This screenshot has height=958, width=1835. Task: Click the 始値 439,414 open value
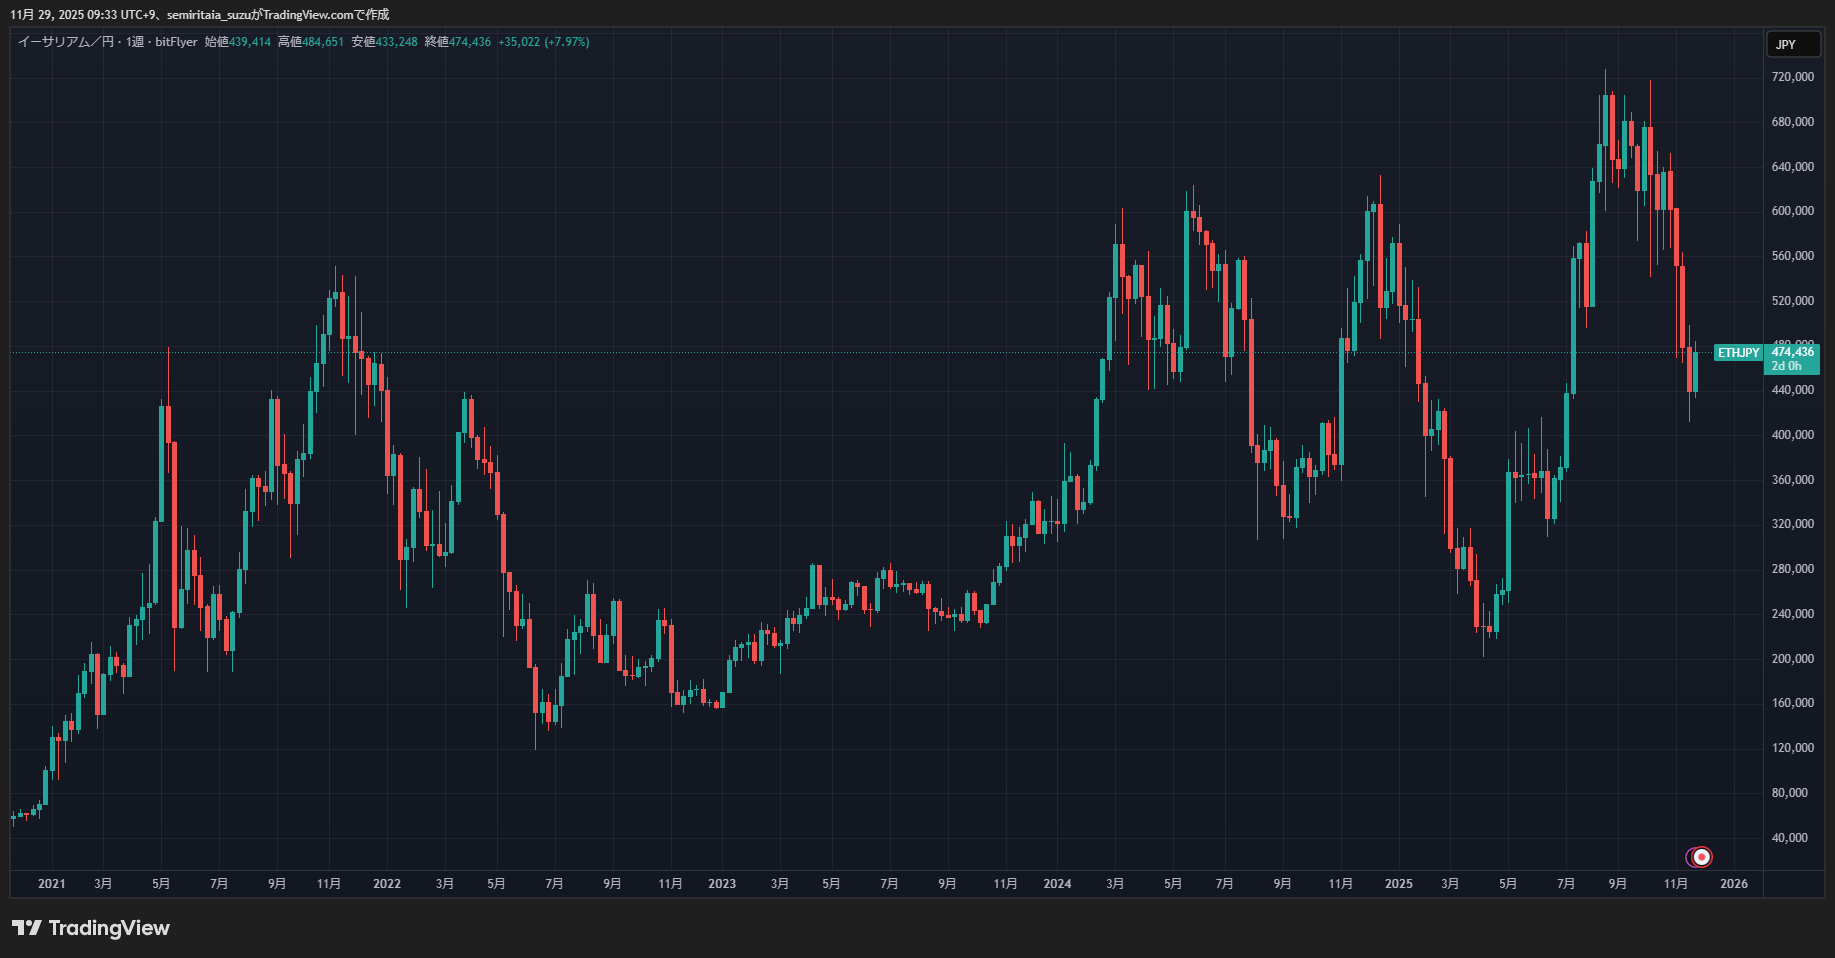pyautogui.click(x=238, y=42)
